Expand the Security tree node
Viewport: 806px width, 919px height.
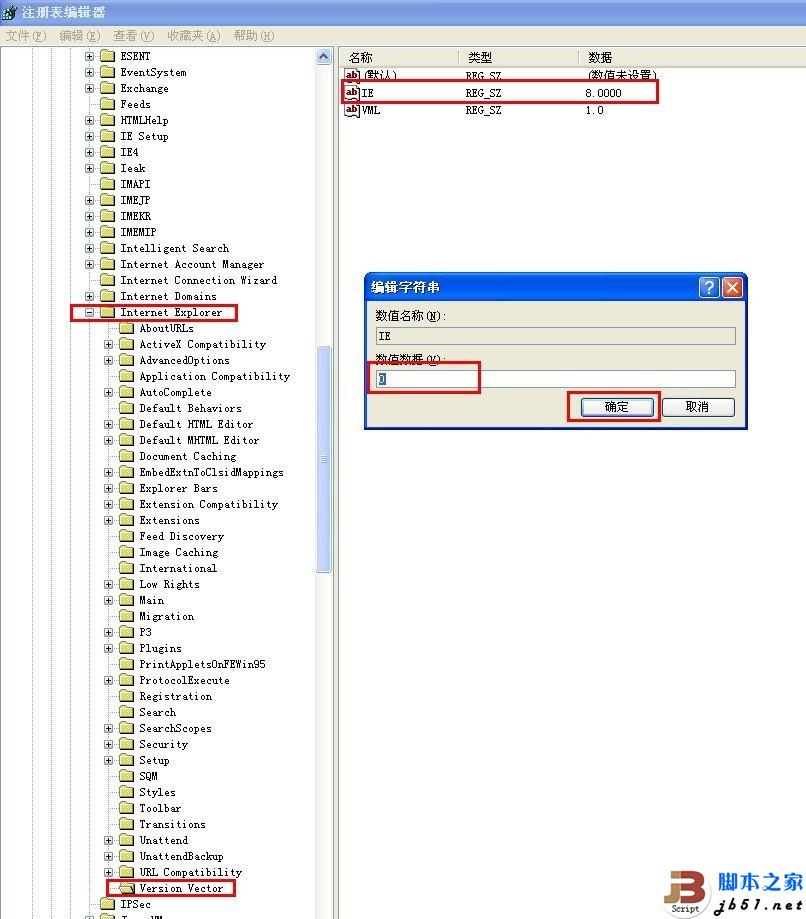[x=108, y=744]
